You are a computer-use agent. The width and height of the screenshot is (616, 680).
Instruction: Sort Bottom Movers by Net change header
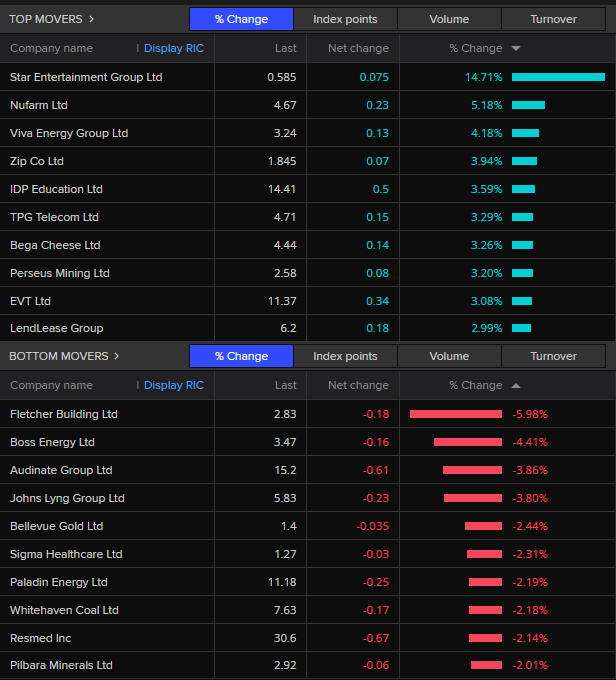point(358,385)
